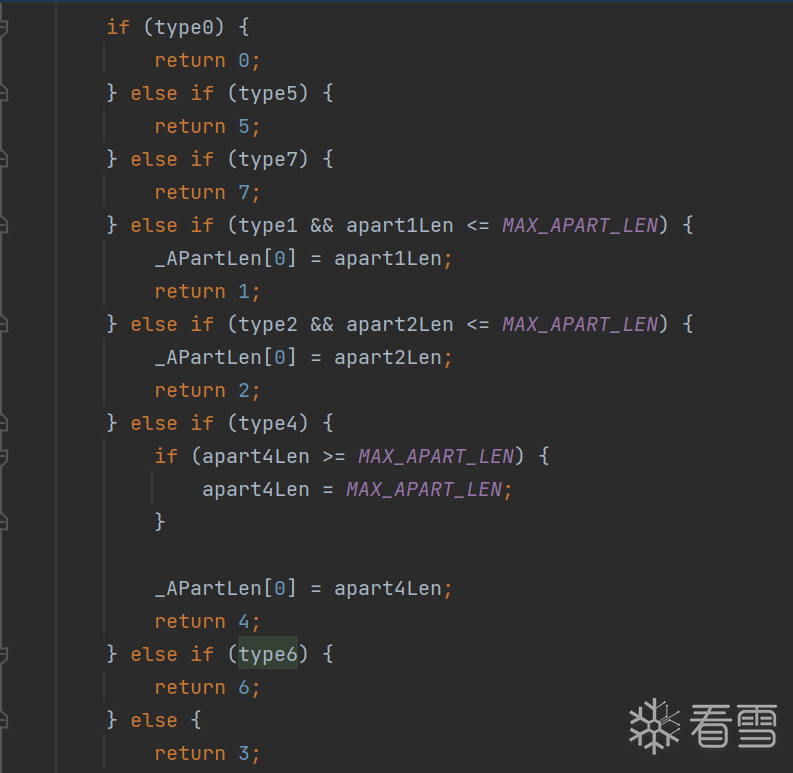Click fold gutter icon on type1 line
The height and width of the screenshot is (773, 793).
coord(3,226)
